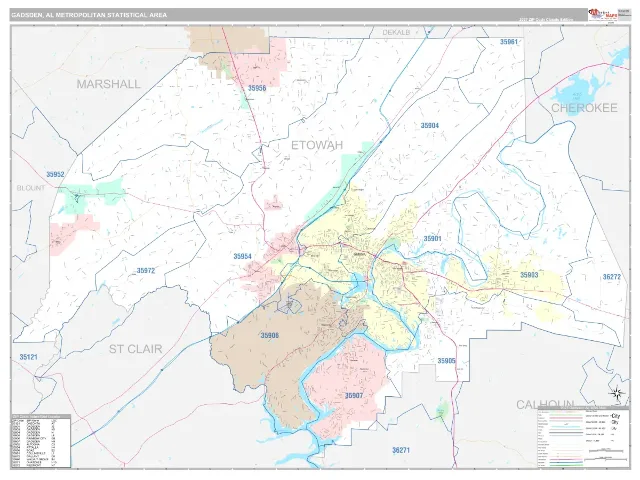Click the map legend box

584,438
